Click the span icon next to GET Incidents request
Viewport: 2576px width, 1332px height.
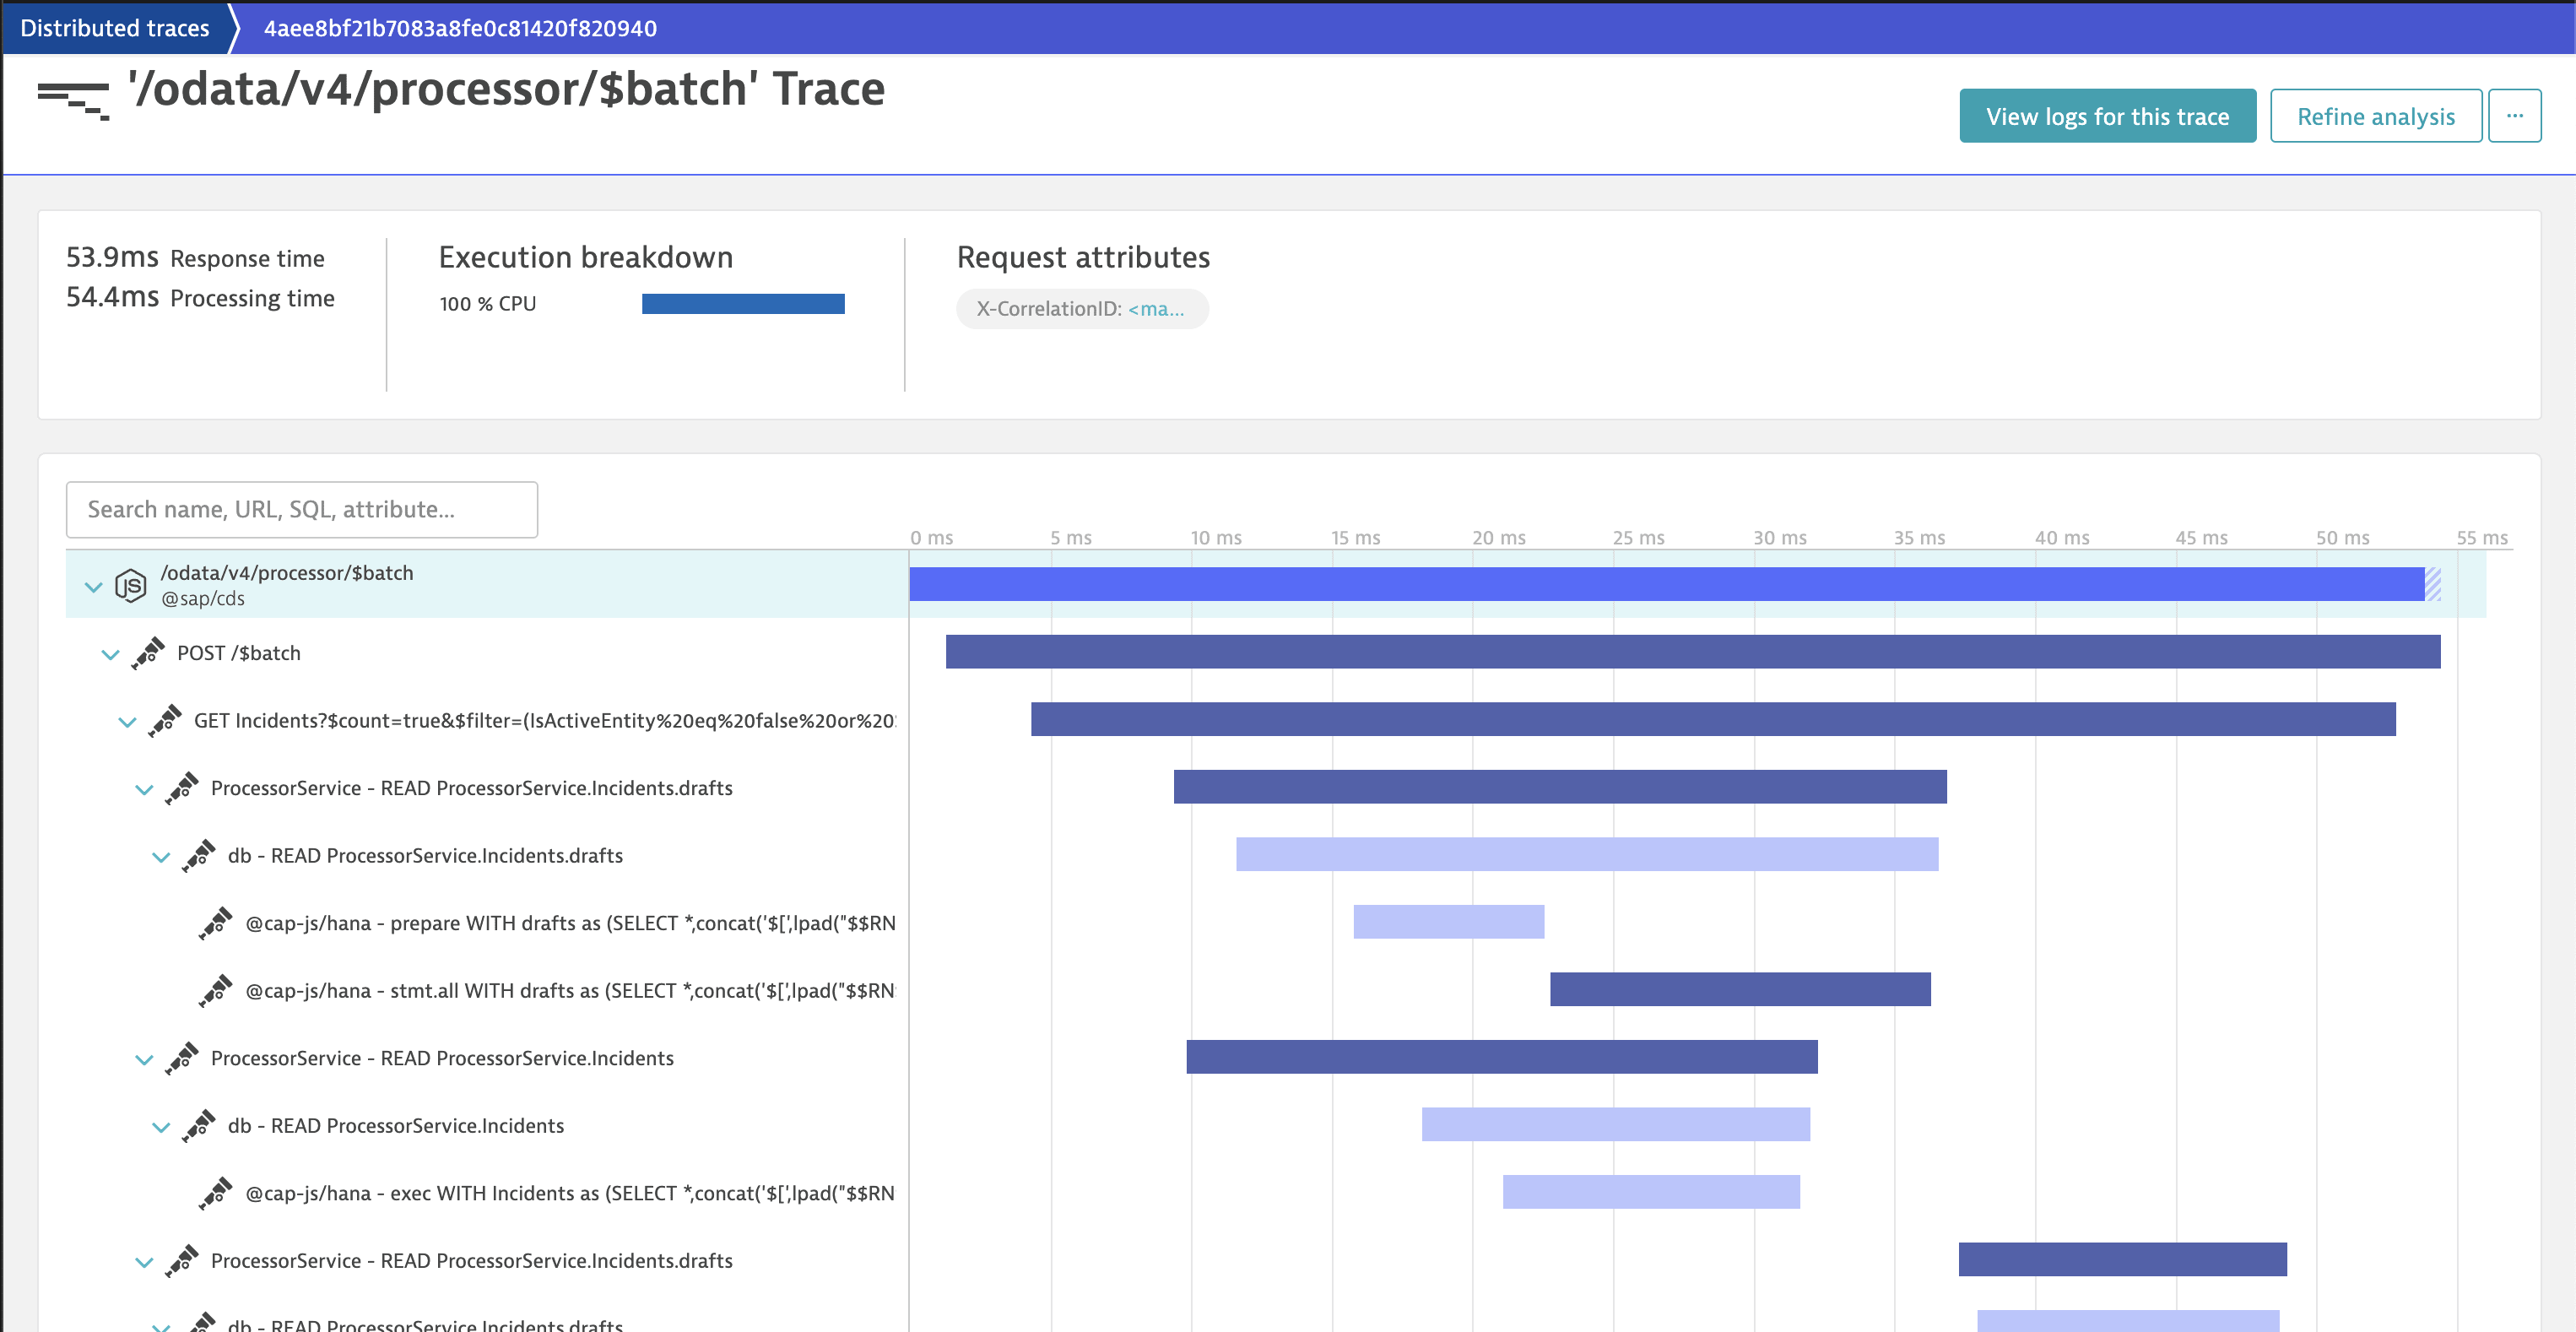click(x=165, y=721)
